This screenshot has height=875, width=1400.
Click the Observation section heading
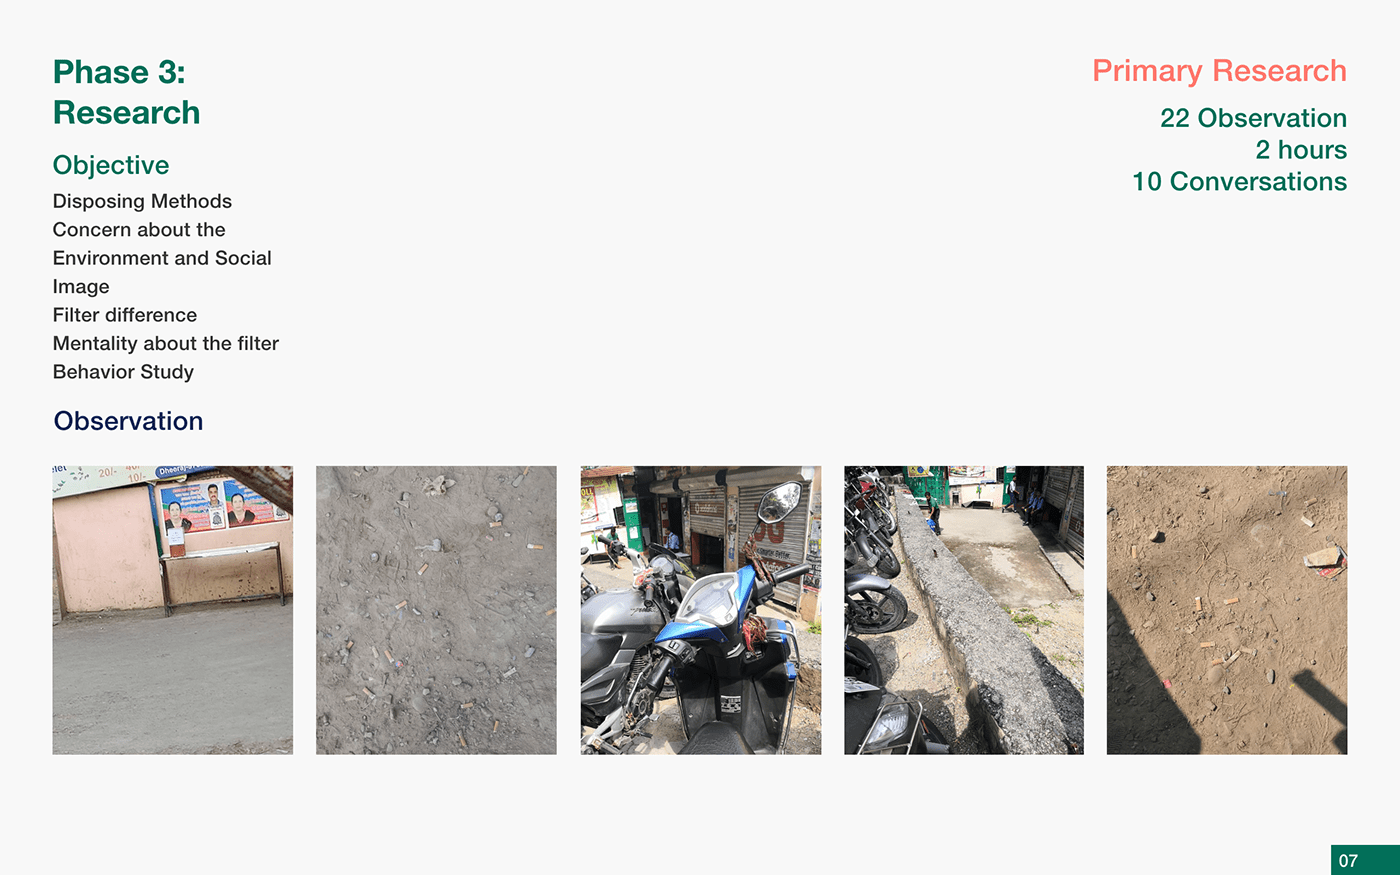pyautogui.click(x=128, y=421)
